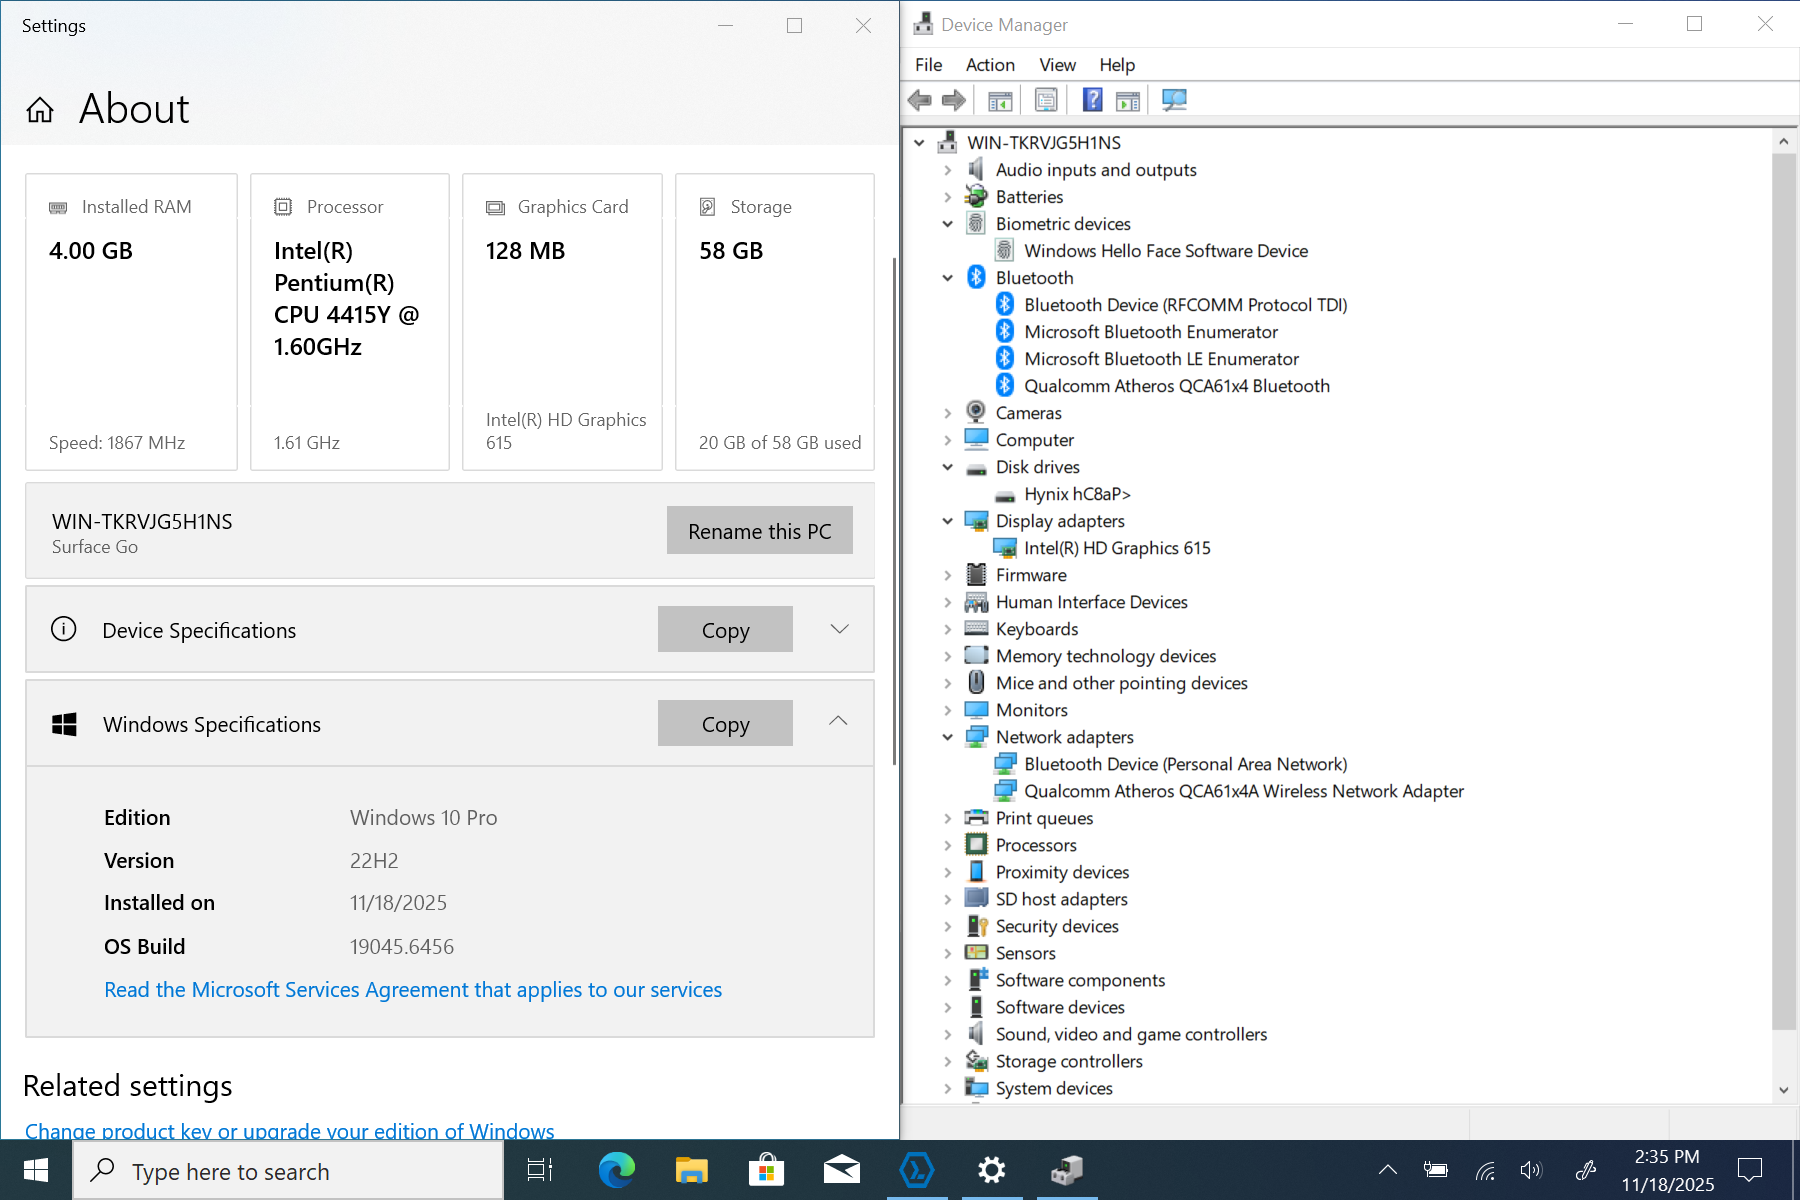Click the Back arrow in Device Manager toolbar
1800x1200 pixels.
pos(919,100)
